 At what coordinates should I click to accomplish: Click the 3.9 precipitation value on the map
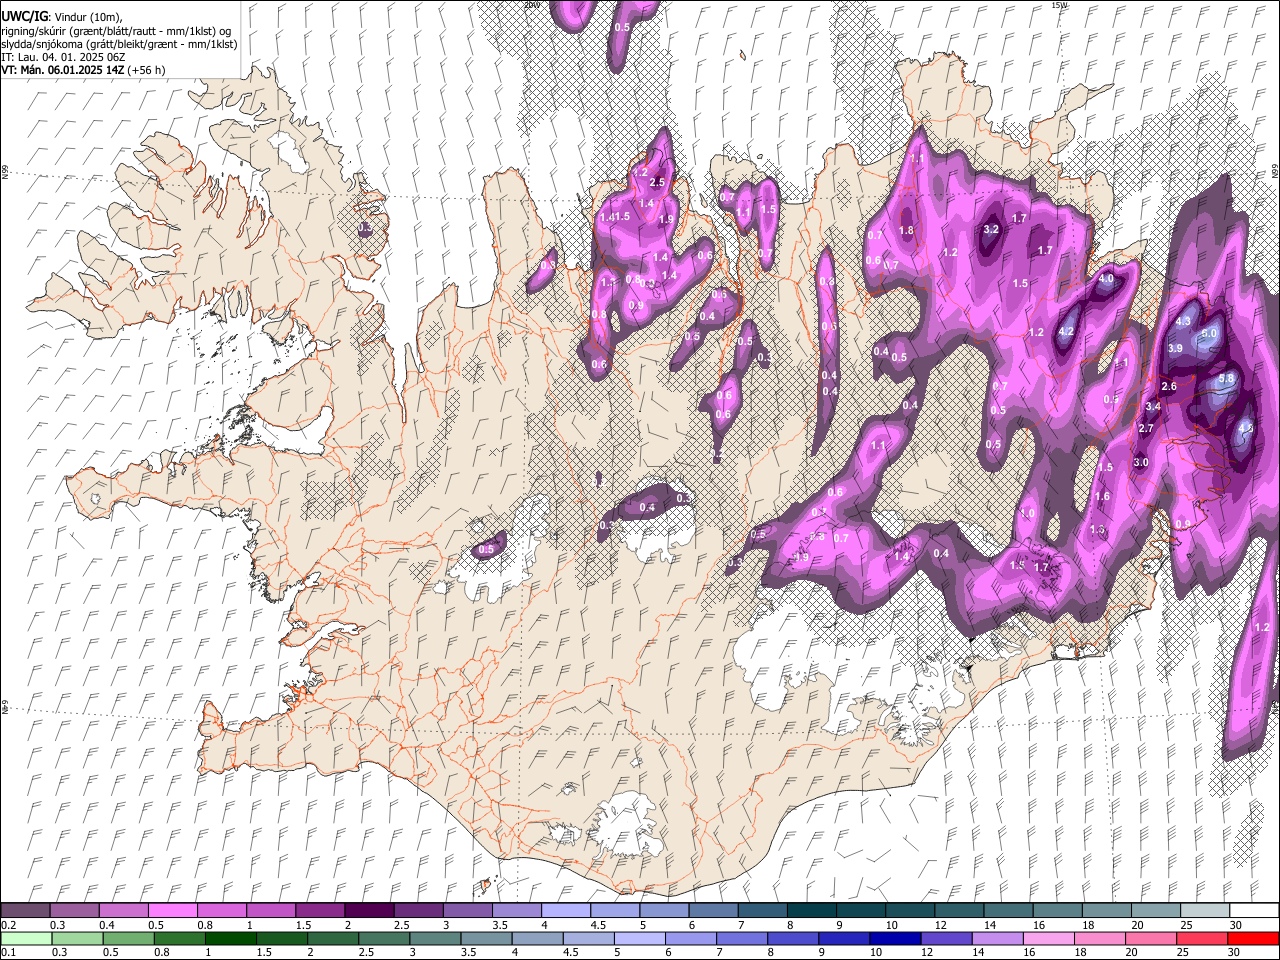1176,348
